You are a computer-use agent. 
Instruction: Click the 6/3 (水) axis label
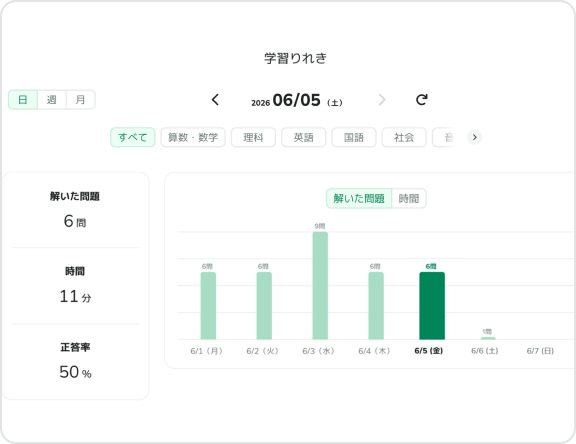pos(318,351)
